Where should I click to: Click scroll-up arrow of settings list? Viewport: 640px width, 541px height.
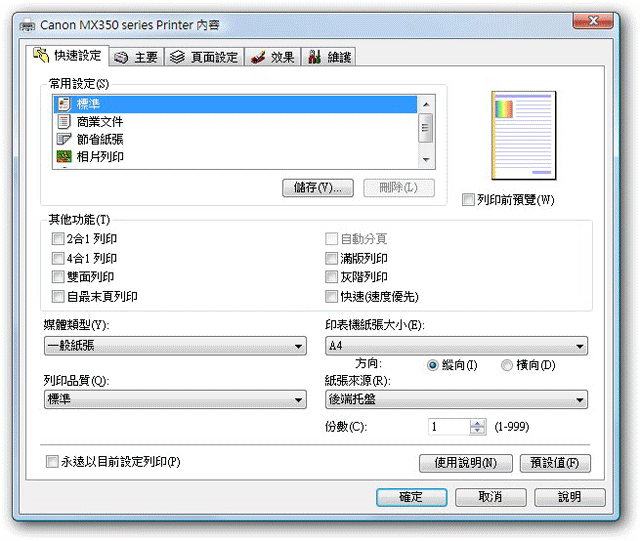click(x=426, y=105)
